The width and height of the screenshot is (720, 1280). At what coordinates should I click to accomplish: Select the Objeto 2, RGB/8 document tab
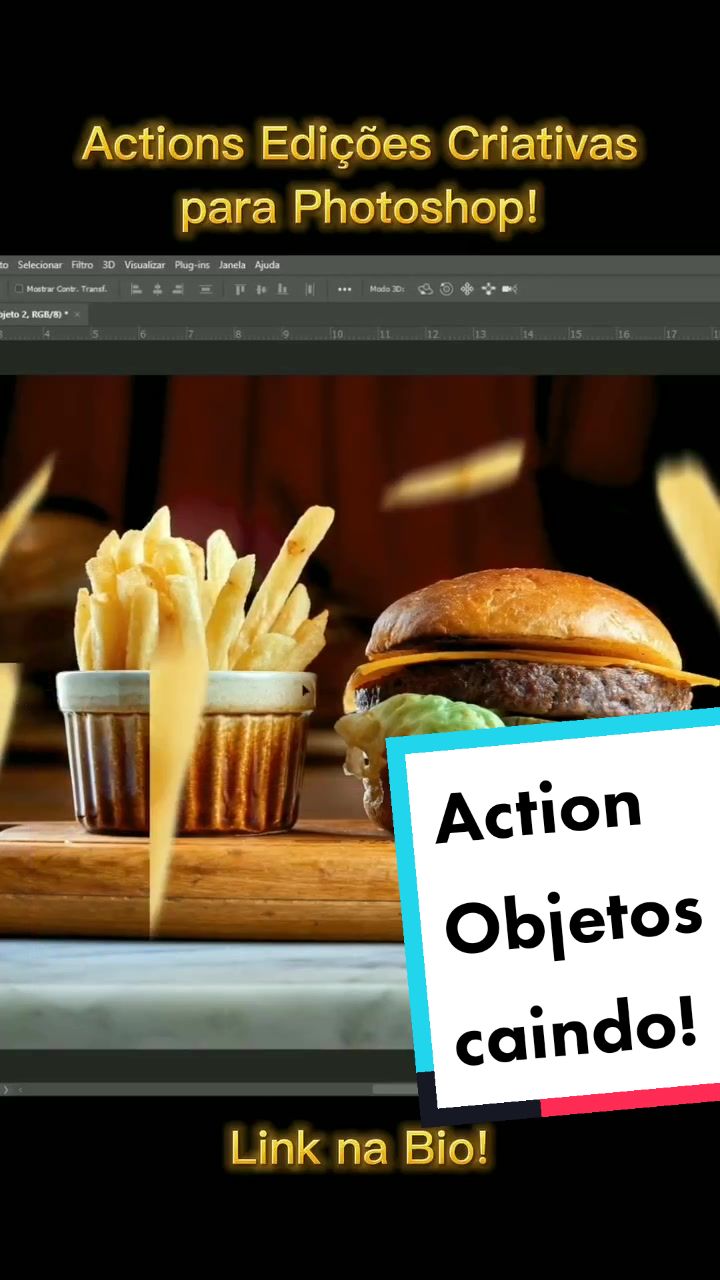[34, 314]
